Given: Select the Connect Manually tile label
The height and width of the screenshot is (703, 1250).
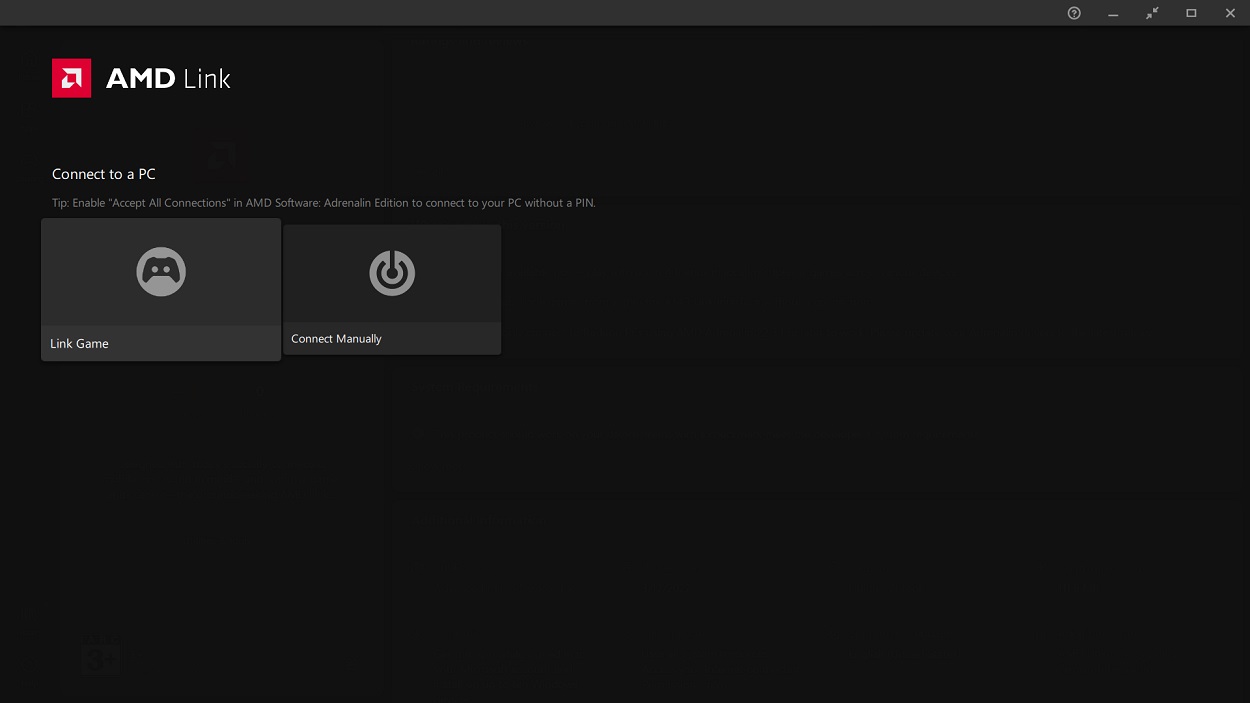Looking at the screenshot, I should [336, 339].
